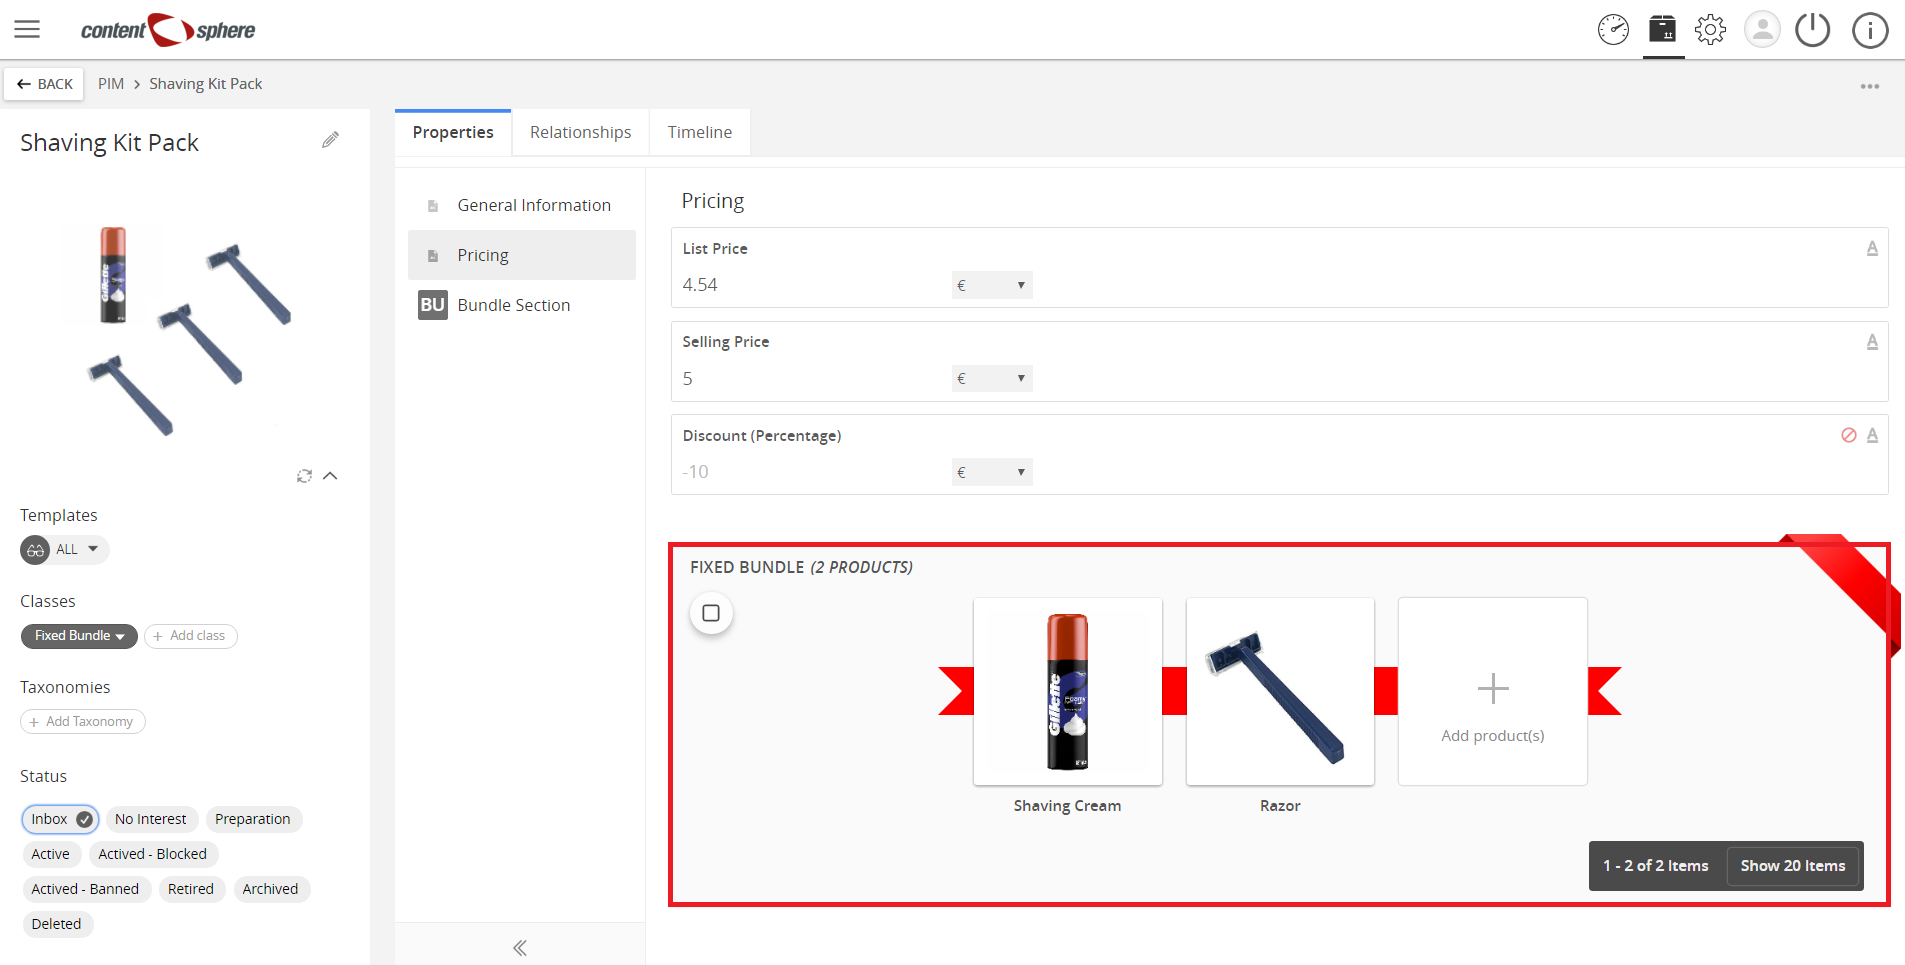Click the BACK button
Image resolution: width=1905 pixels, height=965 pixels.
44,84
